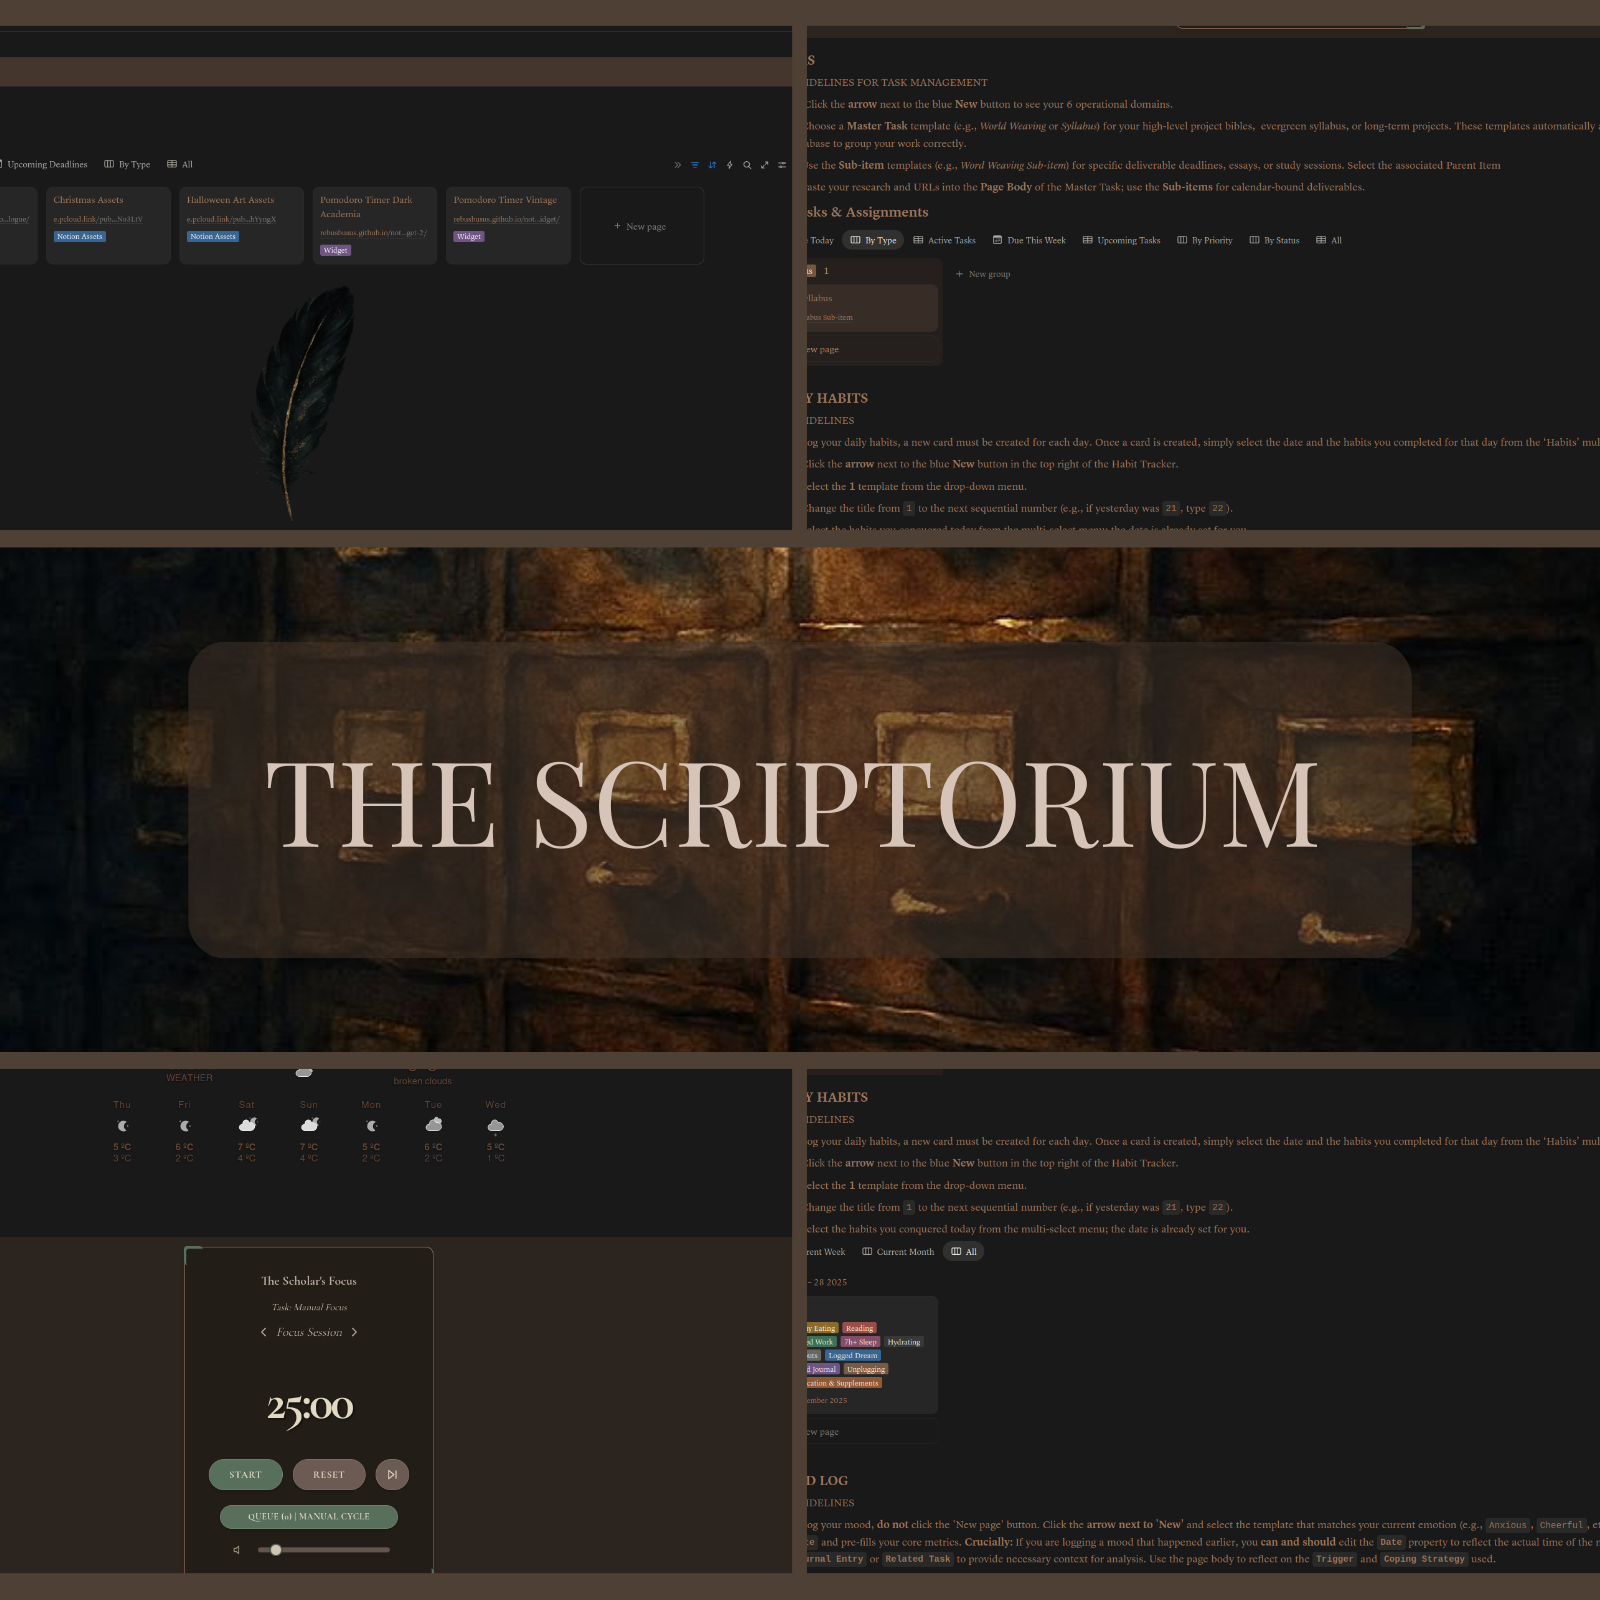1600x1600 pixels.
Task: Open the Current Month habits tab
Action: 898,1251
